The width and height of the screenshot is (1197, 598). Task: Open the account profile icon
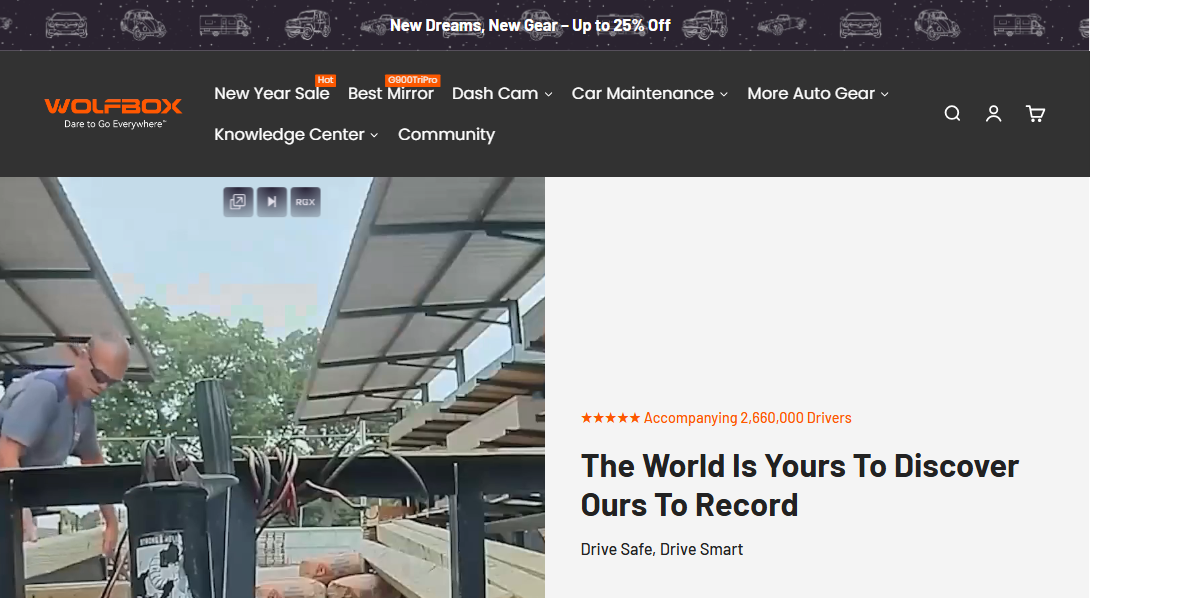point(993,114)
